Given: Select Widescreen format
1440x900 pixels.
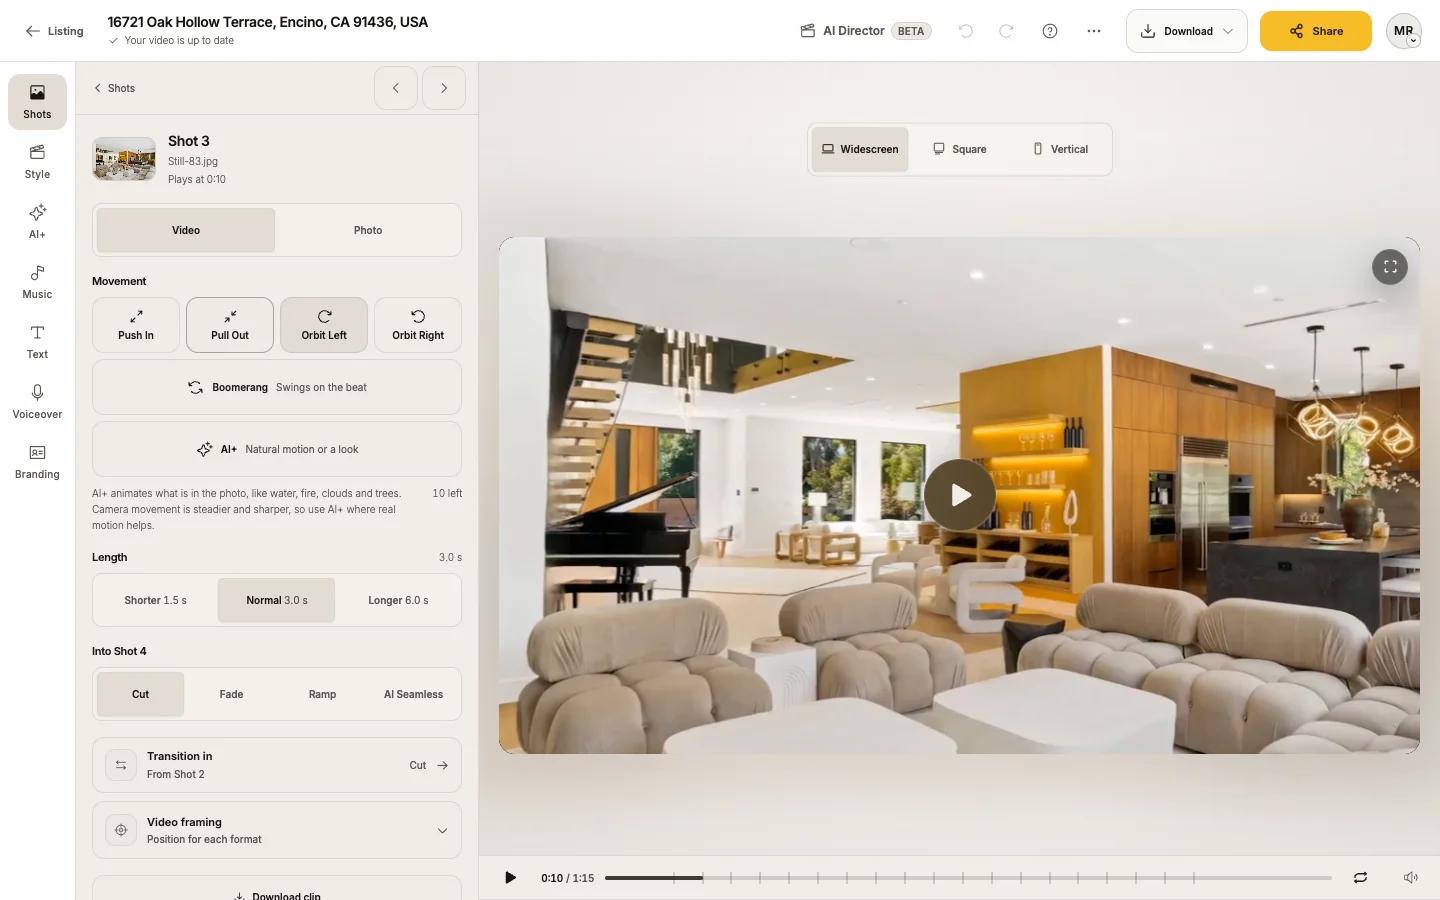Looking at the screenshot, I should [860, 149].
